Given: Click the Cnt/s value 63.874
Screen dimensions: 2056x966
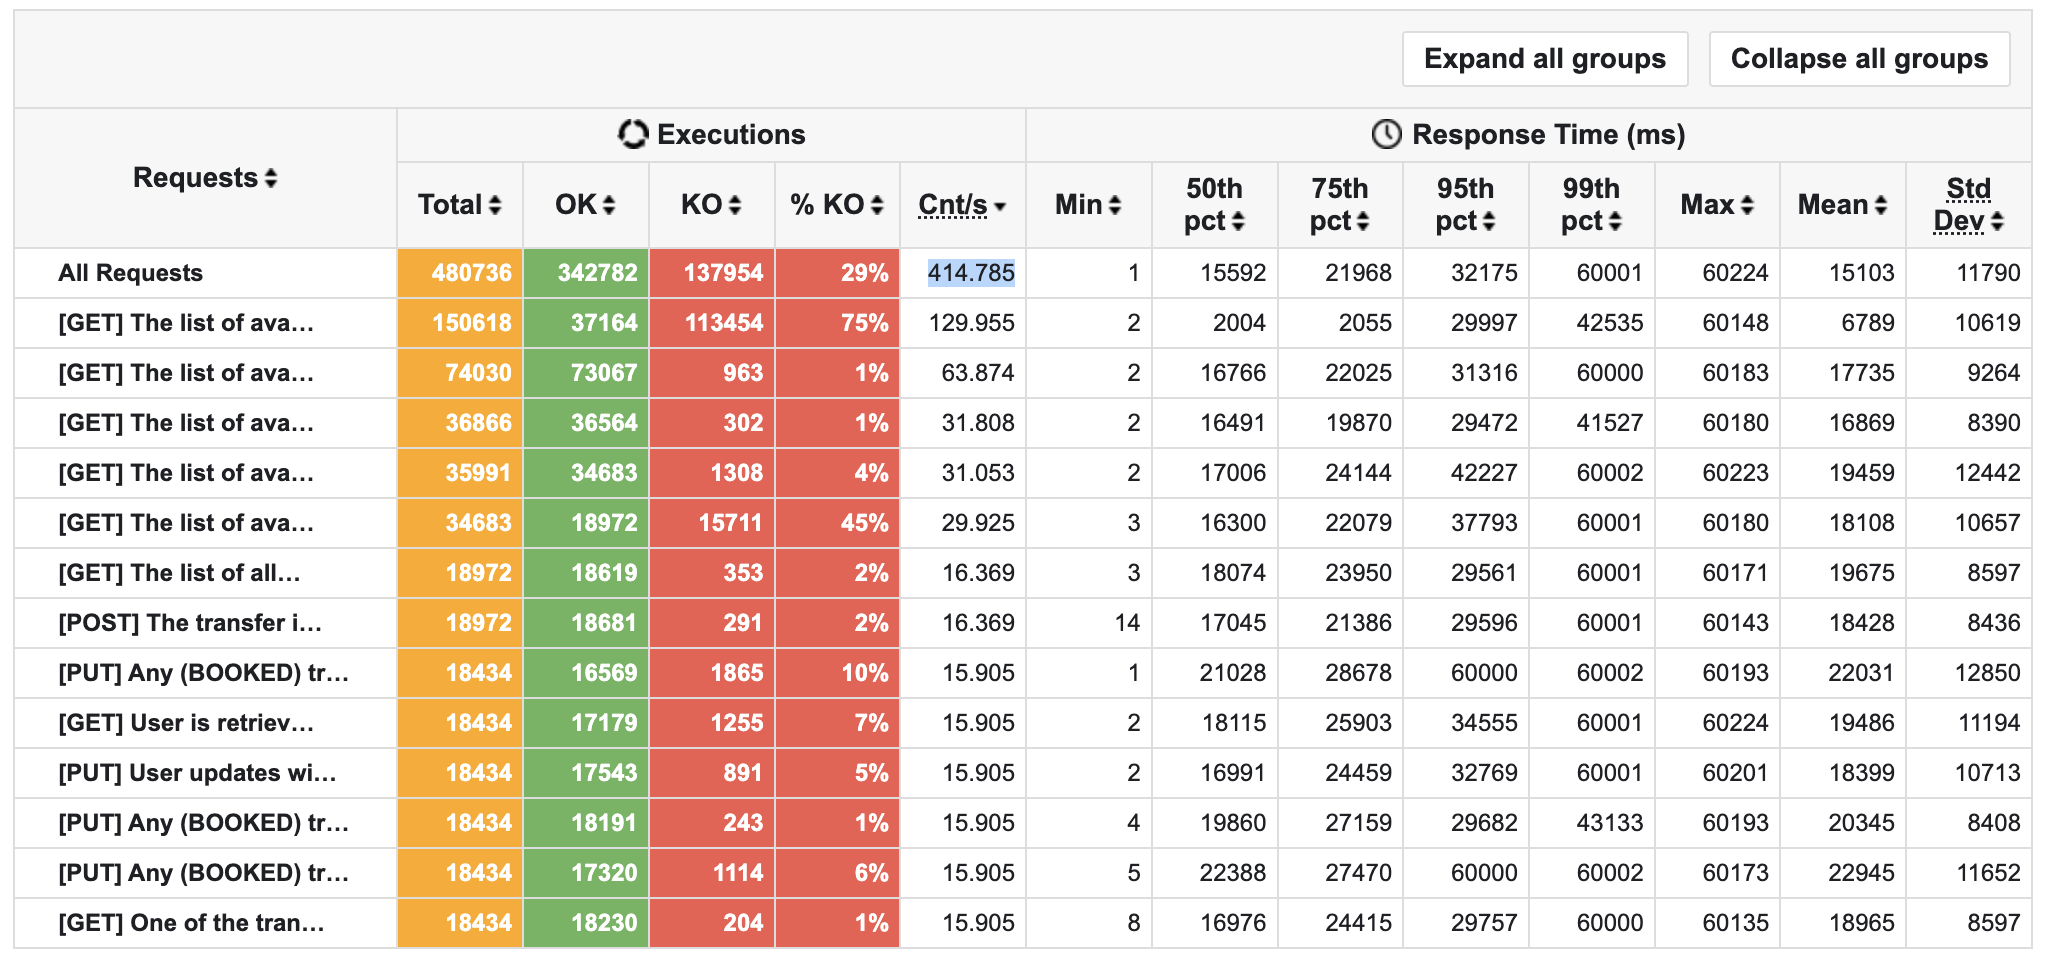Looking at the screenshot, I should tap(978, 373).
